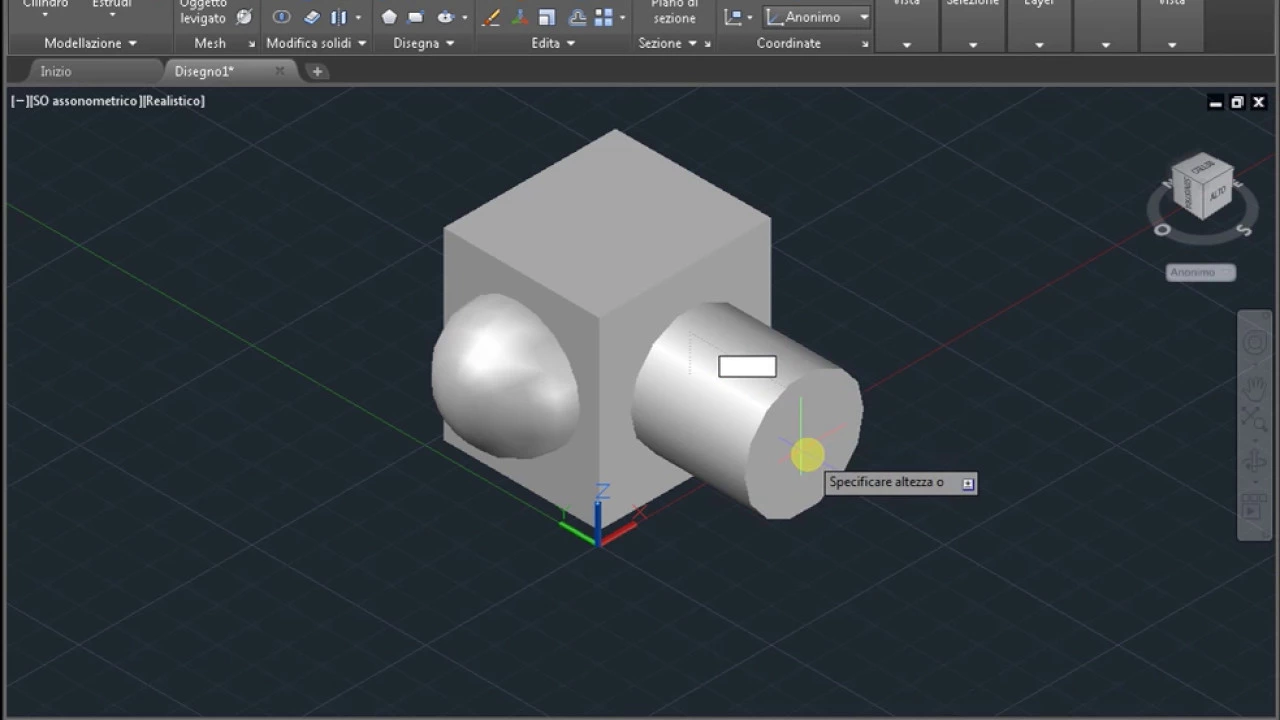Click the UCS icon in Coordinate panel

coord(734,17)
